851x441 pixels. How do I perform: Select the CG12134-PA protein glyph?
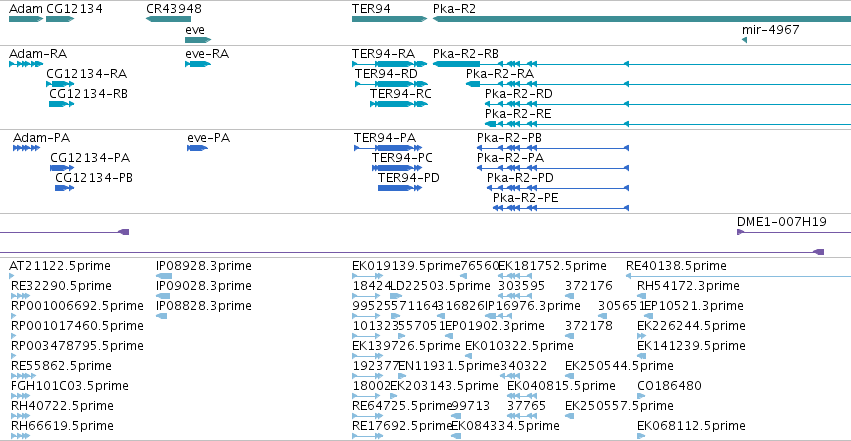tap(62, 168)
